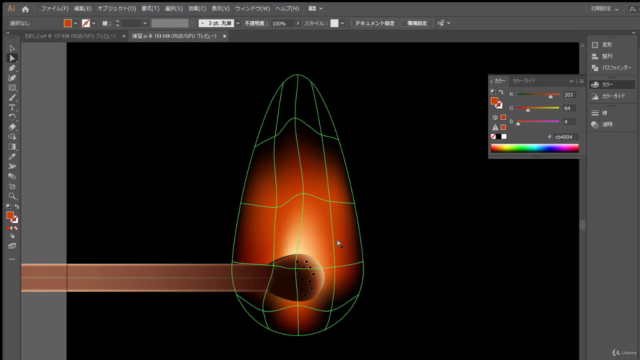640x360 pixels.
Task: Open the 編集(E) menu
Action: click(x=83, y=9)
